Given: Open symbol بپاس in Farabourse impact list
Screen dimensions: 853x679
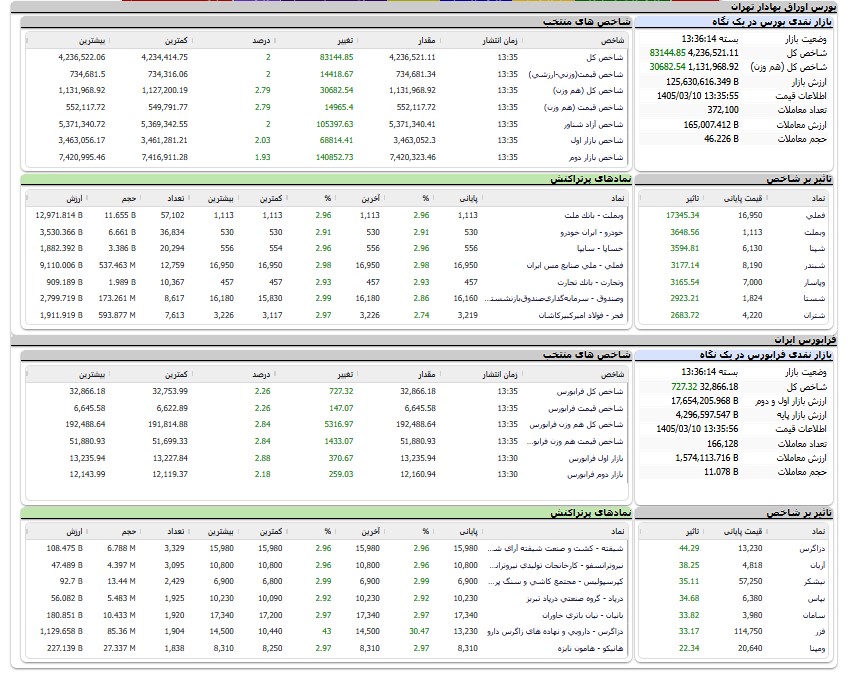Looking at the screenshot, I should [x=817, y=599].
